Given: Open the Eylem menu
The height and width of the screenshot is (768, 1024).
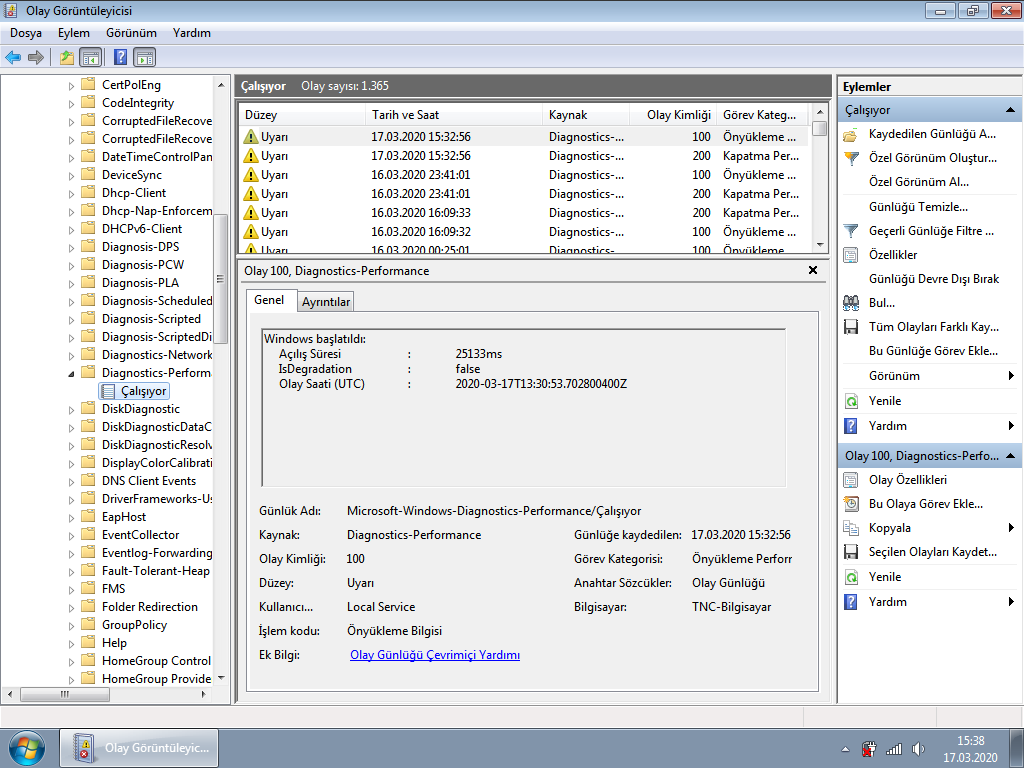Looking at the screenshot, I should tap(74, 33).
